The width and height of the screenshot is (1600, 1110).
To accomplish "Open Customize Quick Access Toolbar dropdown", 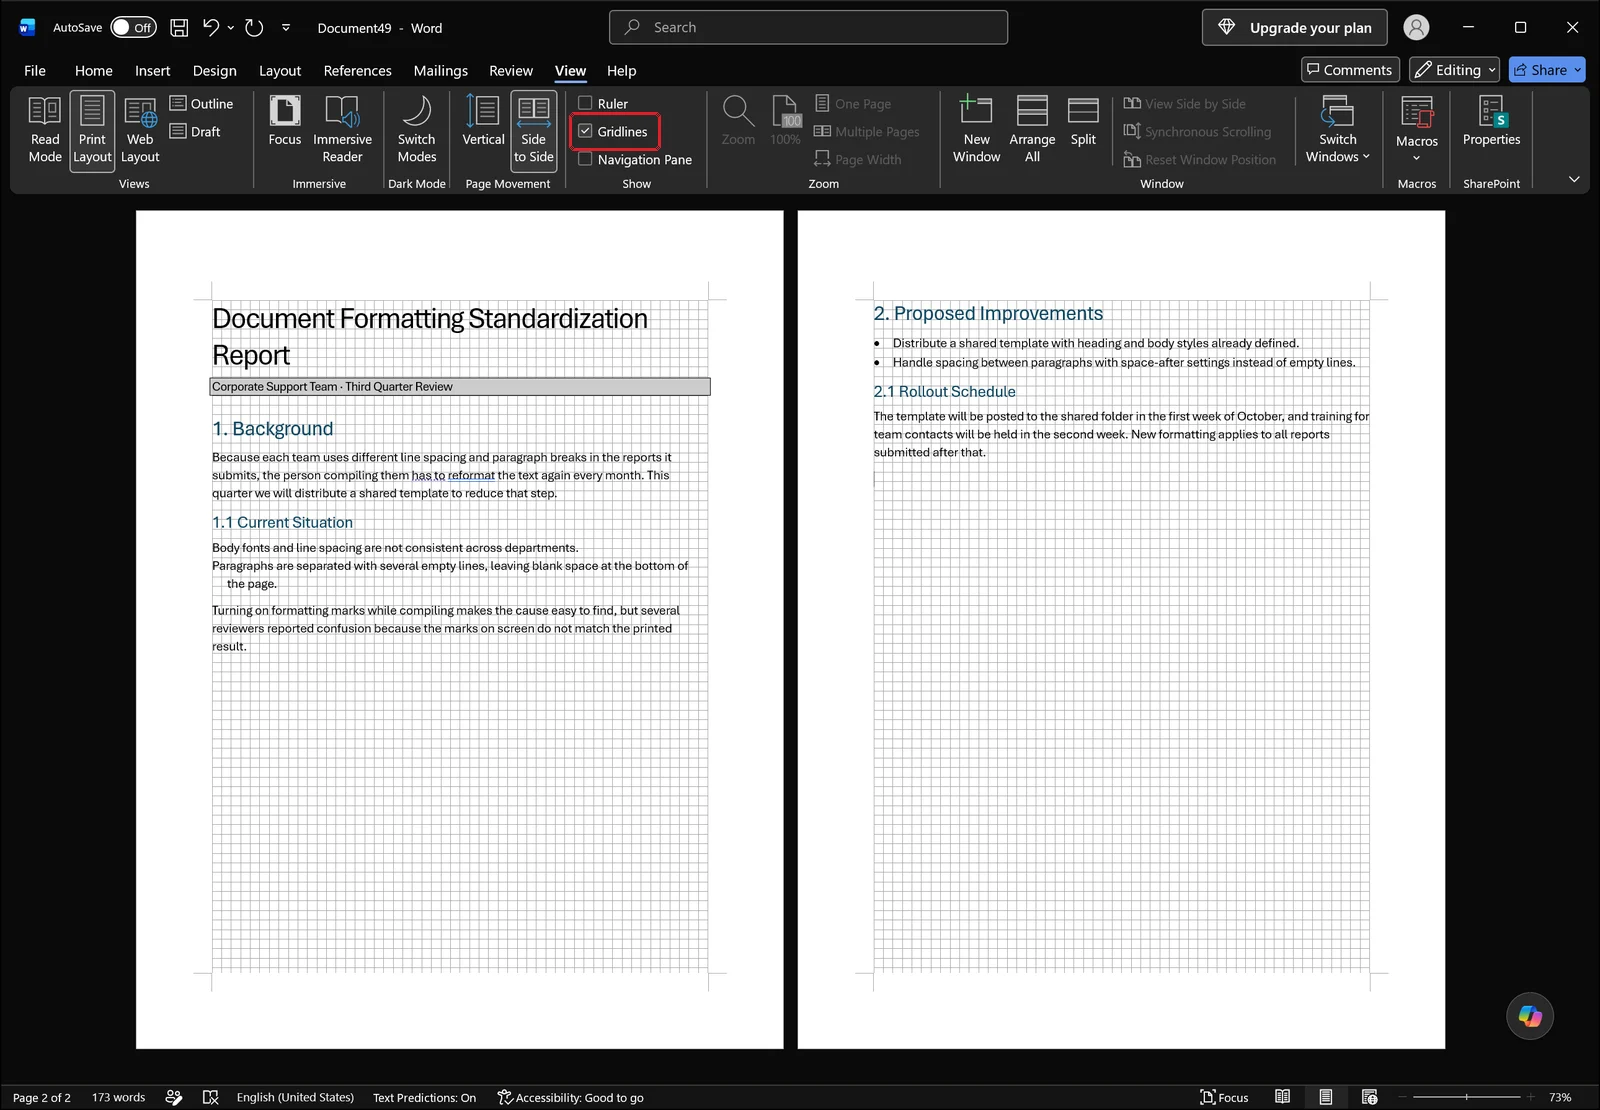I will (x=286, y=28).
